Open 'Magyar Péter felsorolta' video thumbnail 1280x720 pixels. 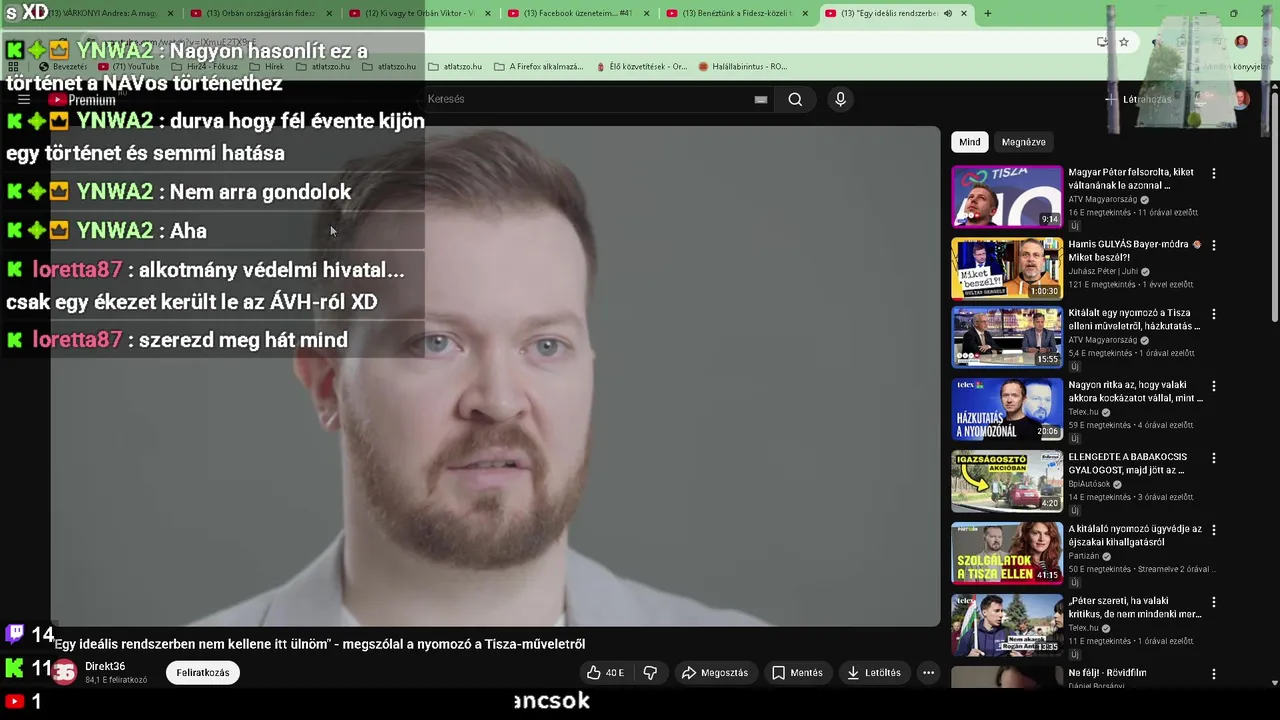pyautogui.click(x=1007, y=197)
